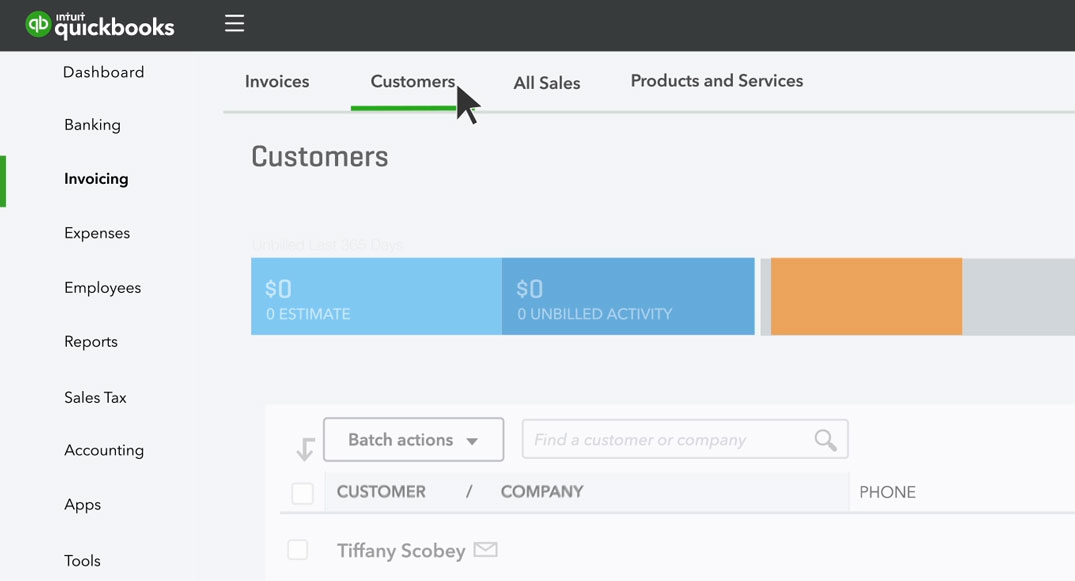Check the checkbox beside Tiffany Scobey

(297, 549)
